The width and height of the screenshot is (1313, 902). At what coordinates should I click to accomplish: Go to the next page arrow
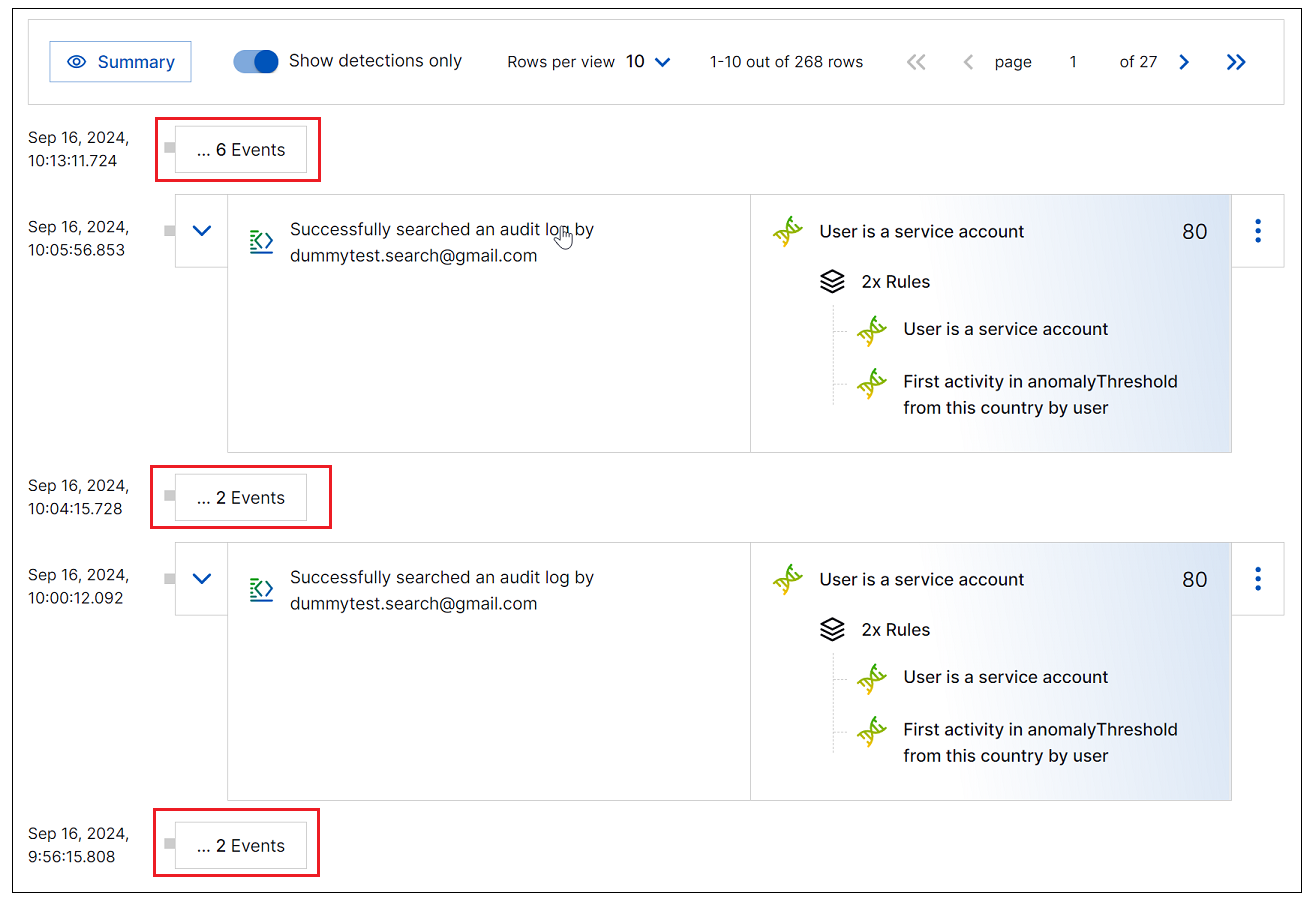[x=1184, y=62]
